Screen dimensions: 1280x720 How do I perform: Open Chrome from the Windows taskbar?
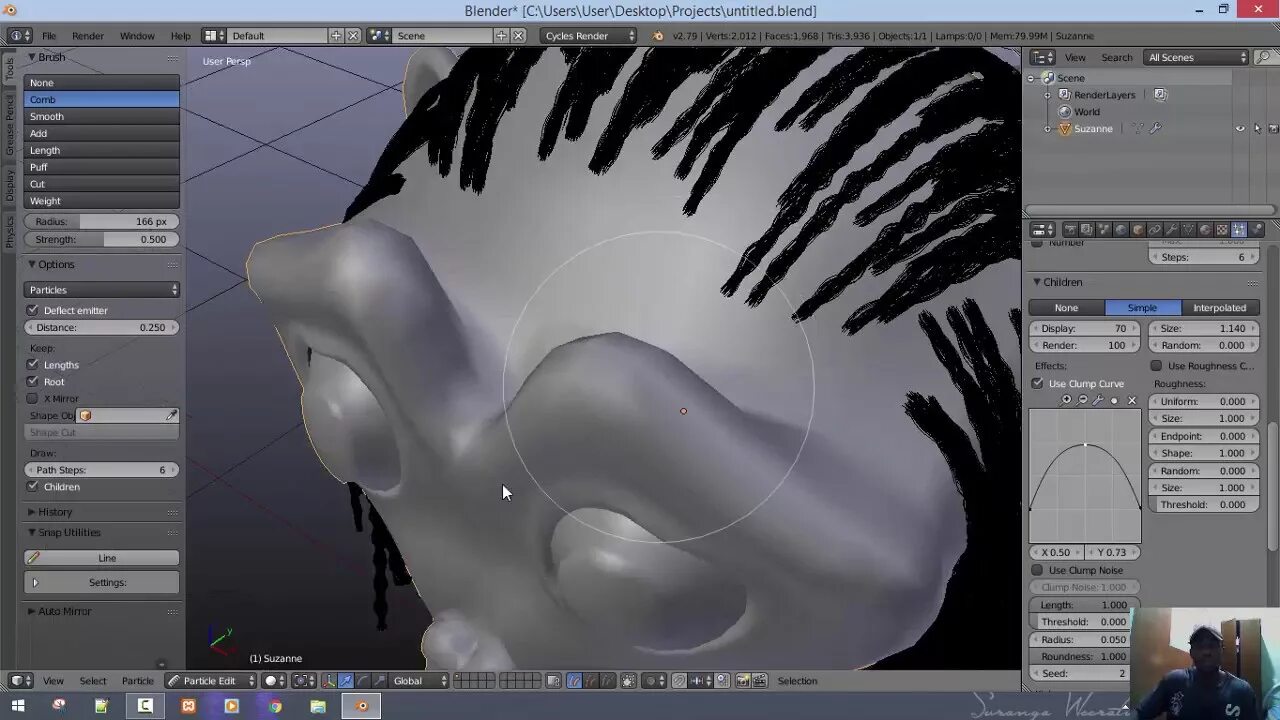click(x=275, y=705)
